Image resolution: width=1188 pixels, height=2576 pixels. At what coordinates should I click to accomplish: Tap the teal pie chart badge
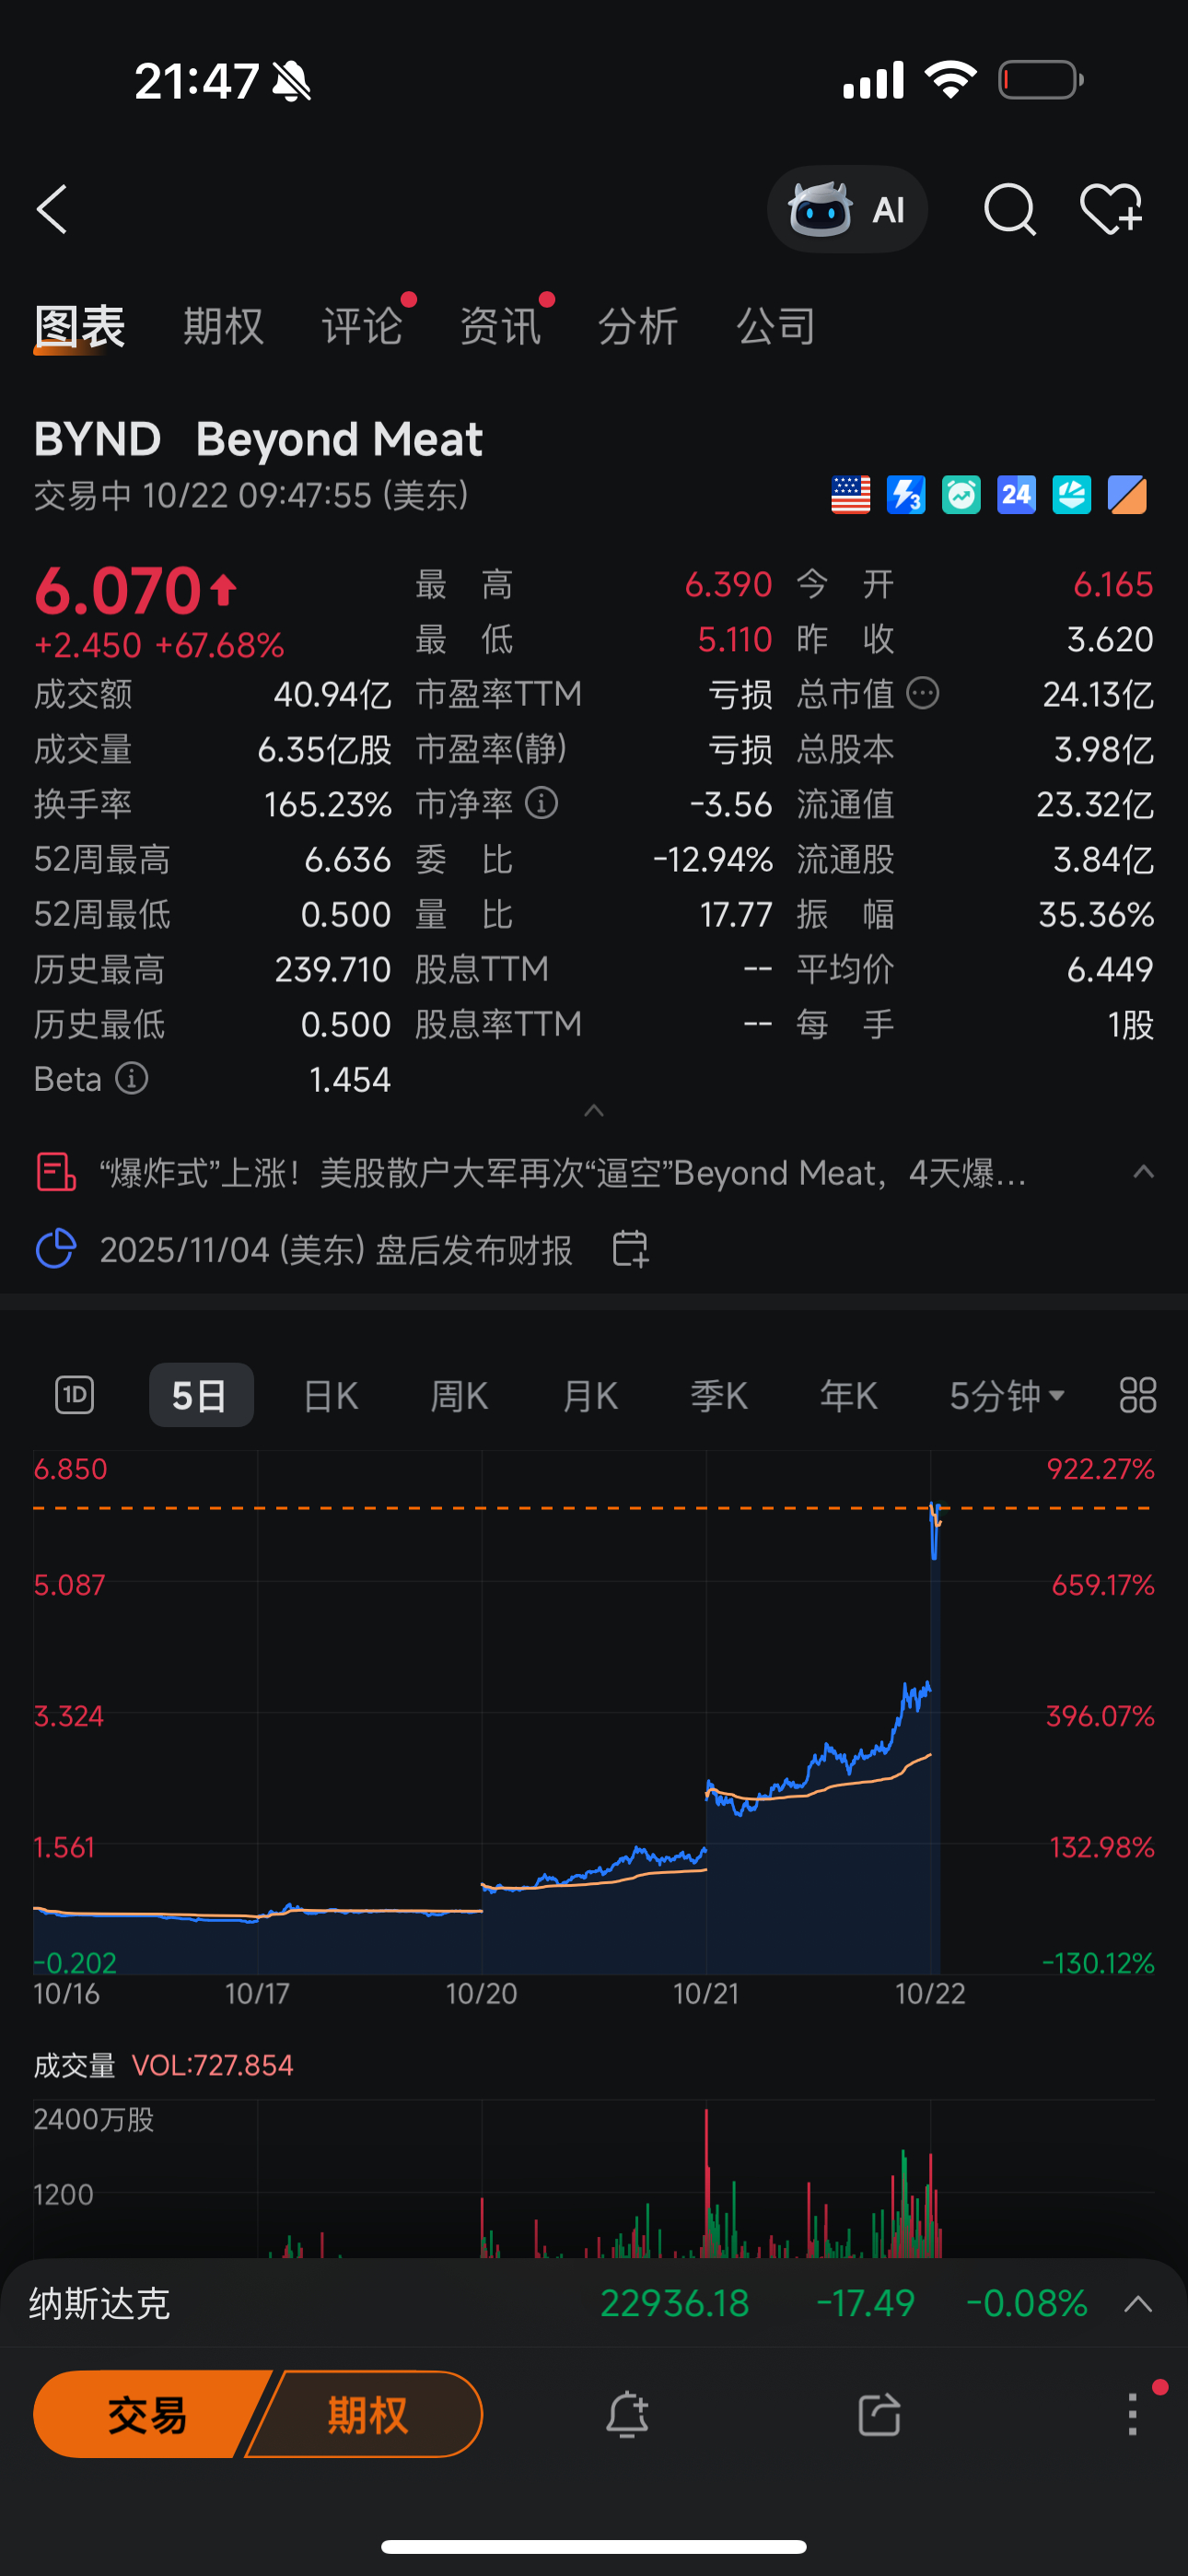pyautogui.click(x=1071, y=495)
